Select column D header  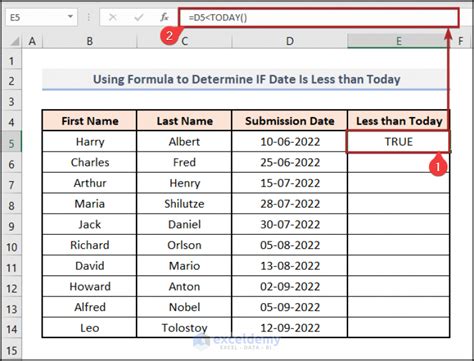pyautogui.click(x=290, y=41)
